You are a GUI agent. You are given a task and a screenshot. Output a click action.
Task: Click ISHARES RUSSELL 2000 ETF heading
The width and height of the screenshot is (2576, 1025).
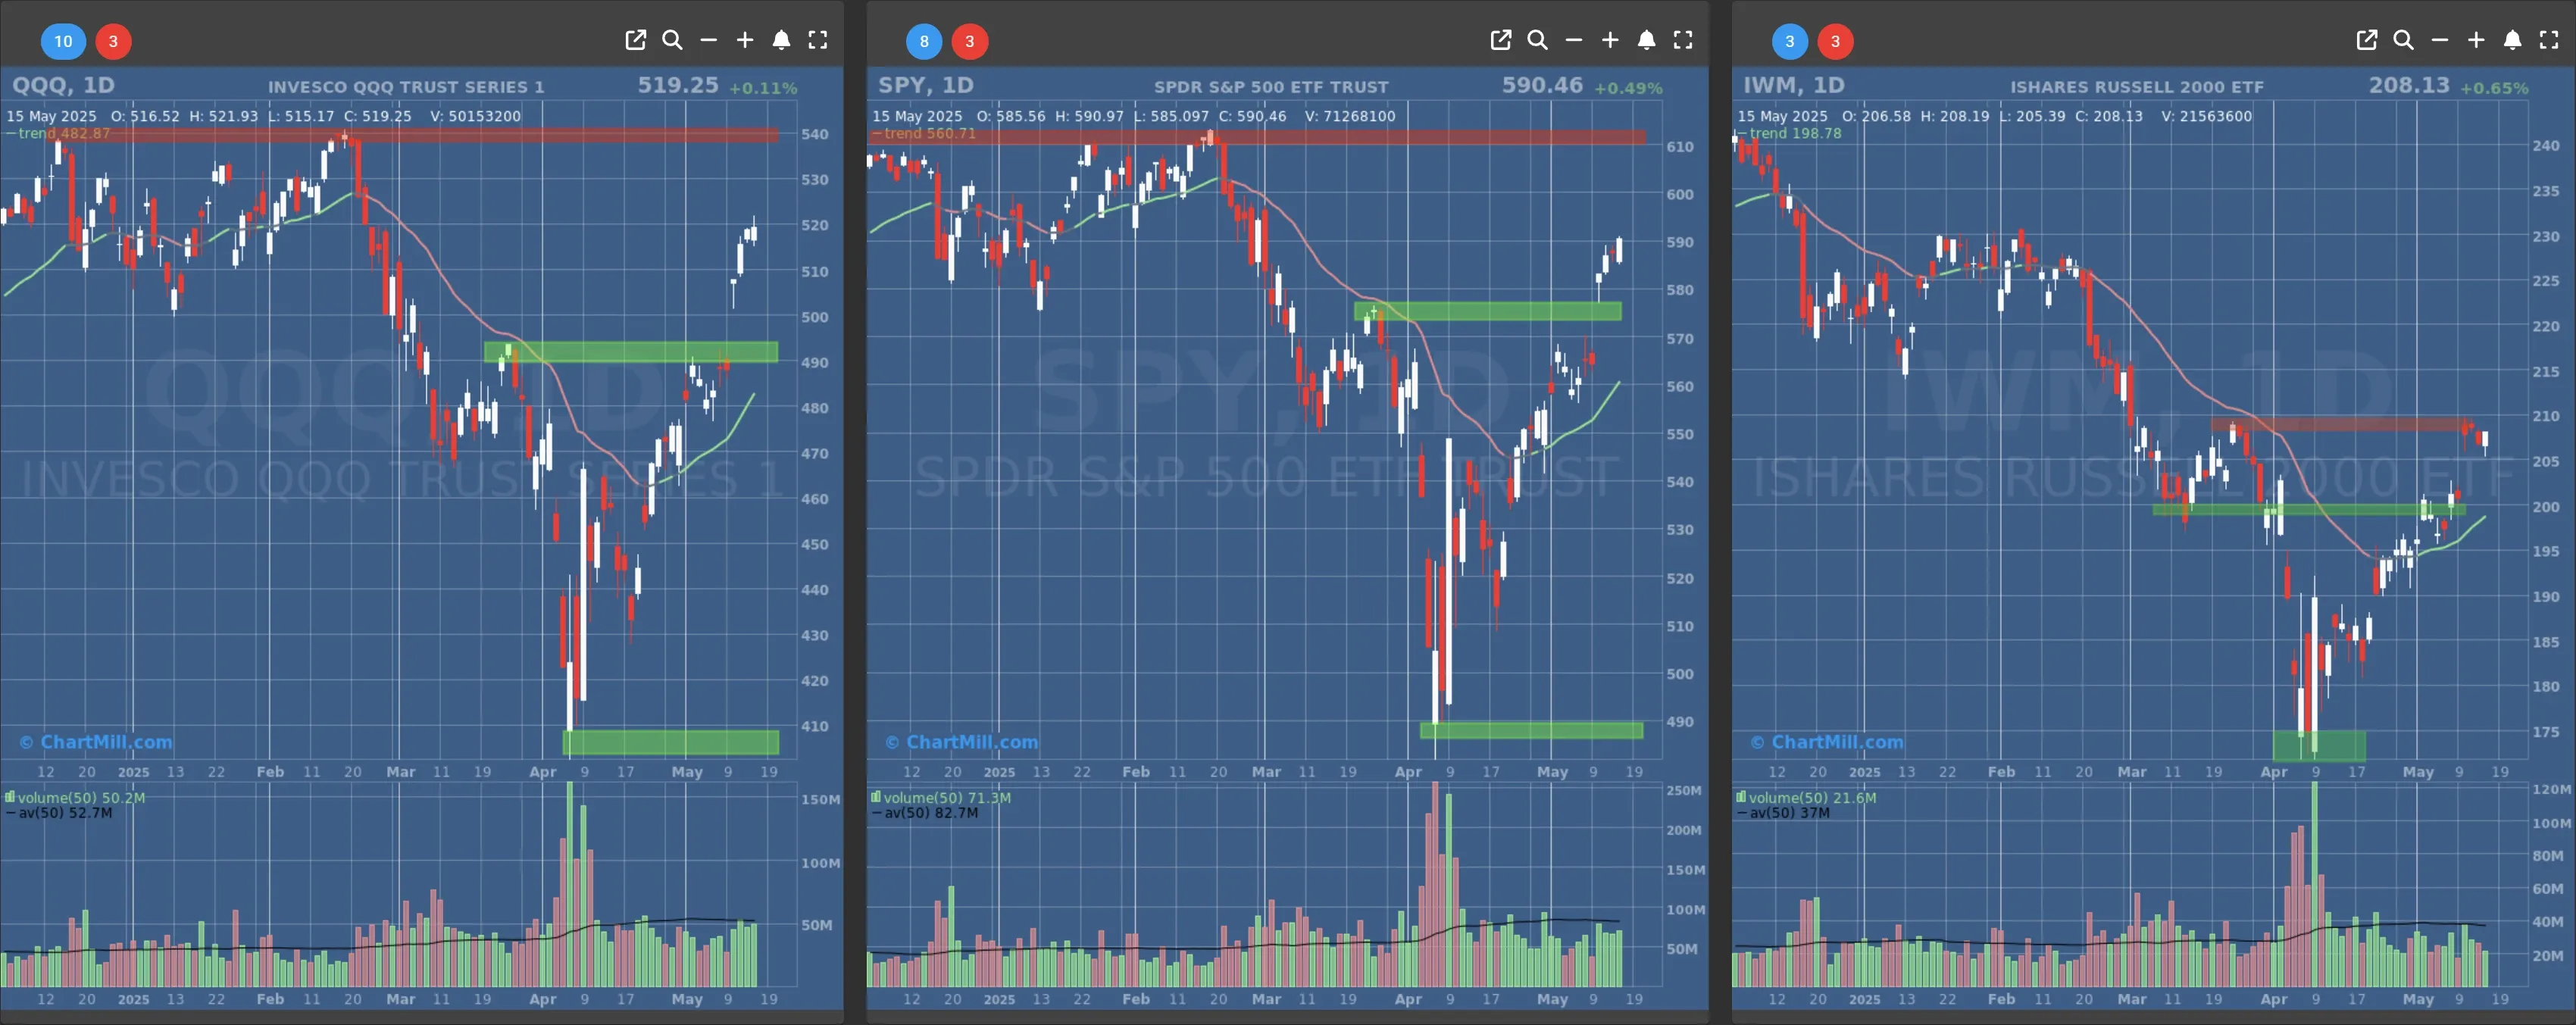point(2137,87)
